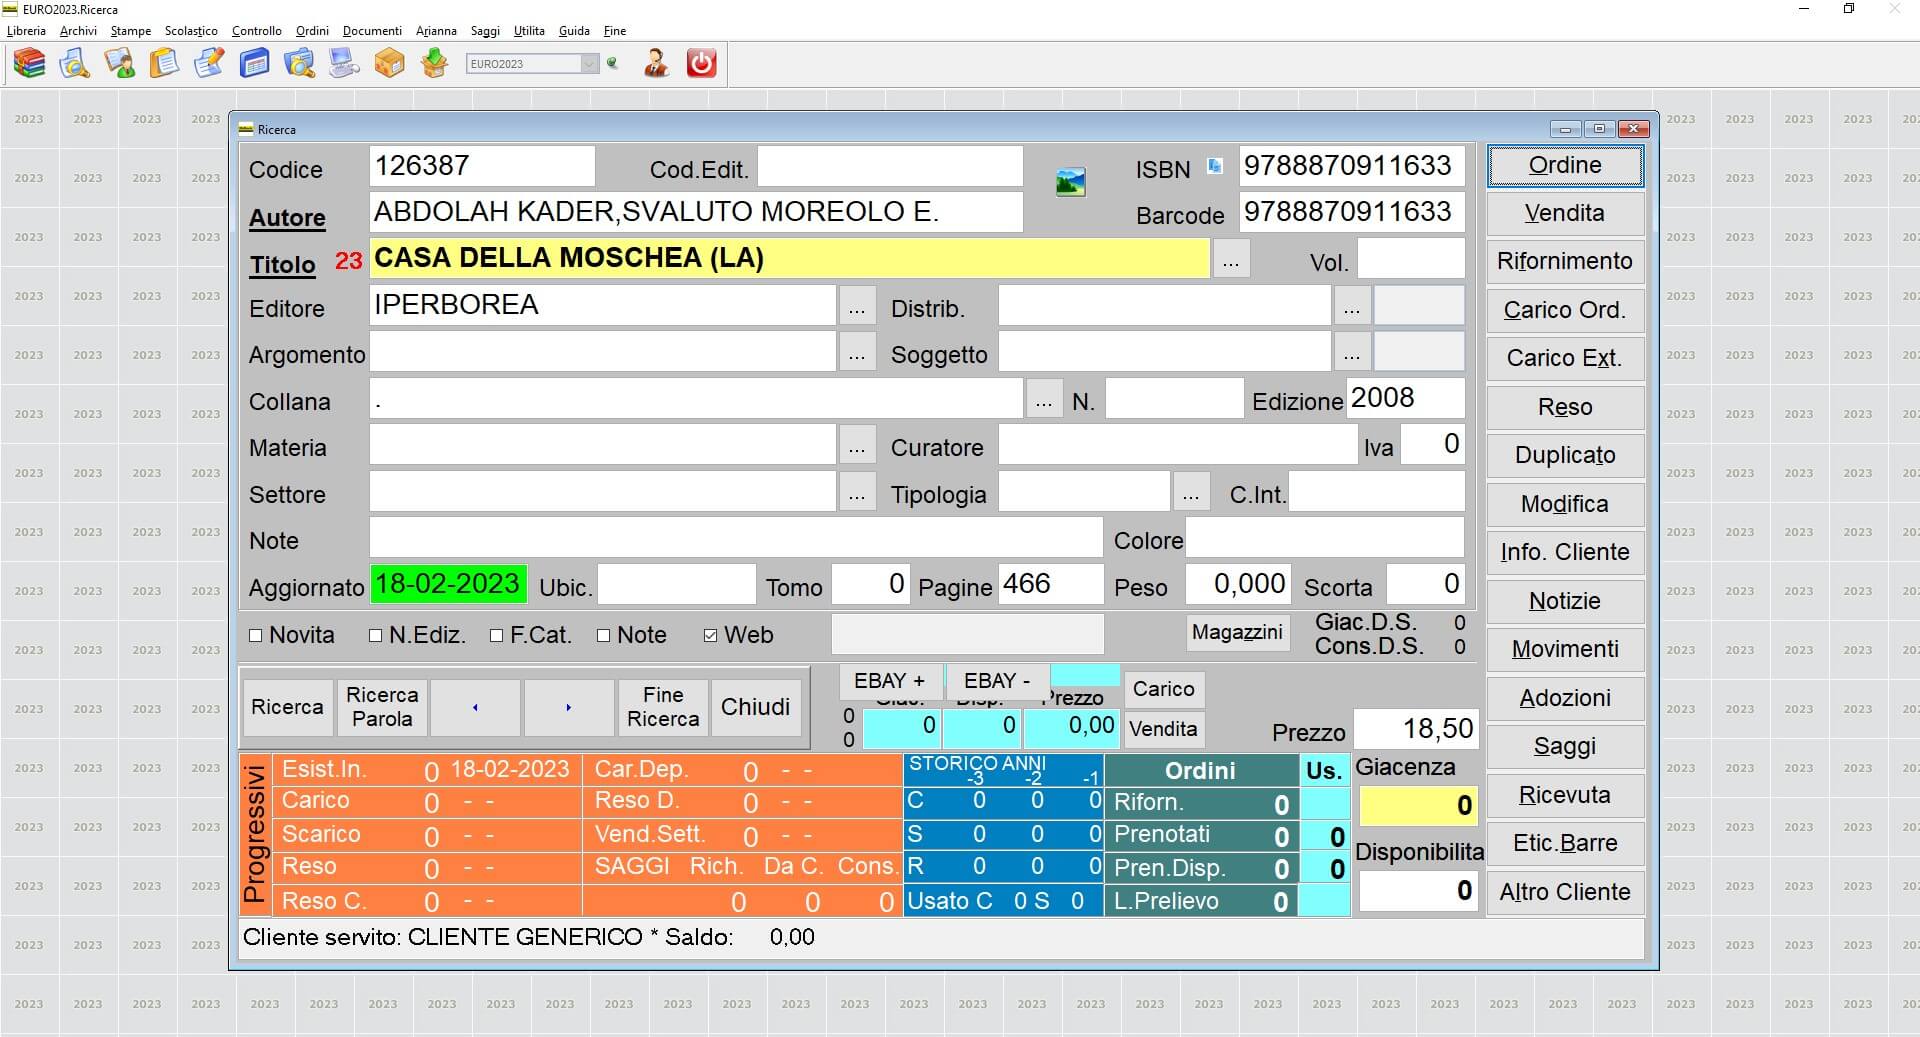This screenshot has height=1037, width=1920.
Task: Open Materia lookup ellipsis button
Action: coord(857,446)
